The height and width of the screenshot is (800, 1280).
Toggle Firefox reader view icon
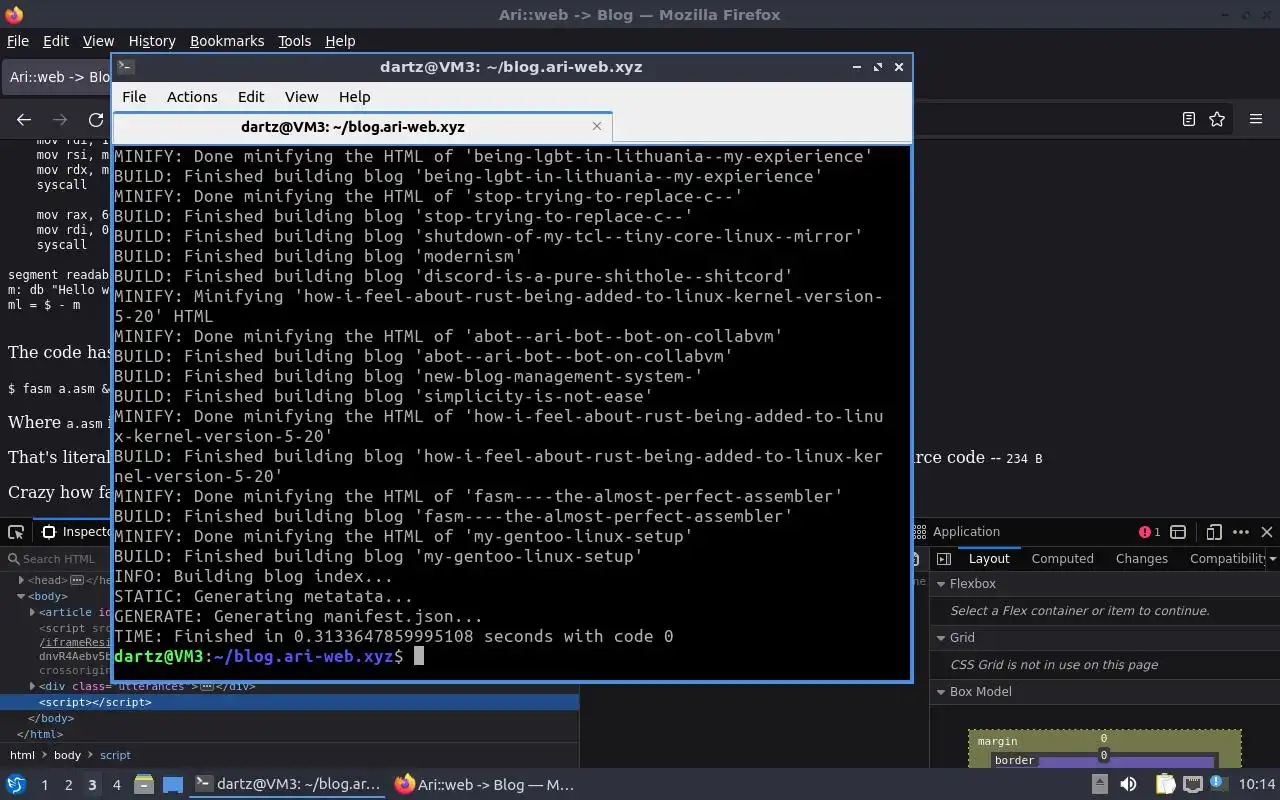pos(1188,119)
